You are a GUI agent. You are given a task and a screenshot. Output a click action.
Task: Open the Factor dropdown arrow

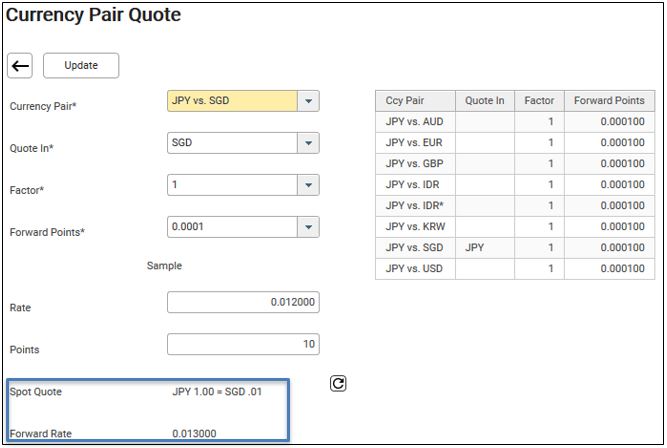308,185
